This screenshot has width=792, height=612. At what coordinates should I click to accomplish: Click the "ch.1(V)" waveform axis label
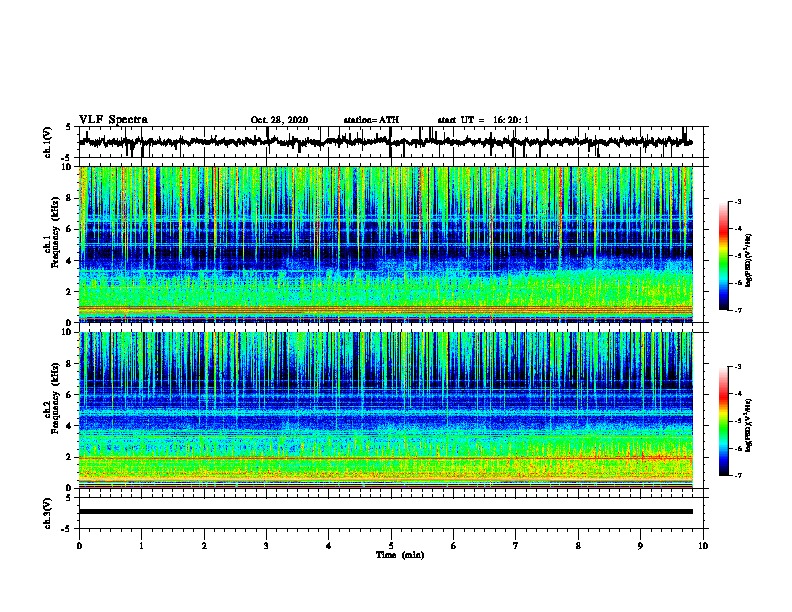coord(48,142)
